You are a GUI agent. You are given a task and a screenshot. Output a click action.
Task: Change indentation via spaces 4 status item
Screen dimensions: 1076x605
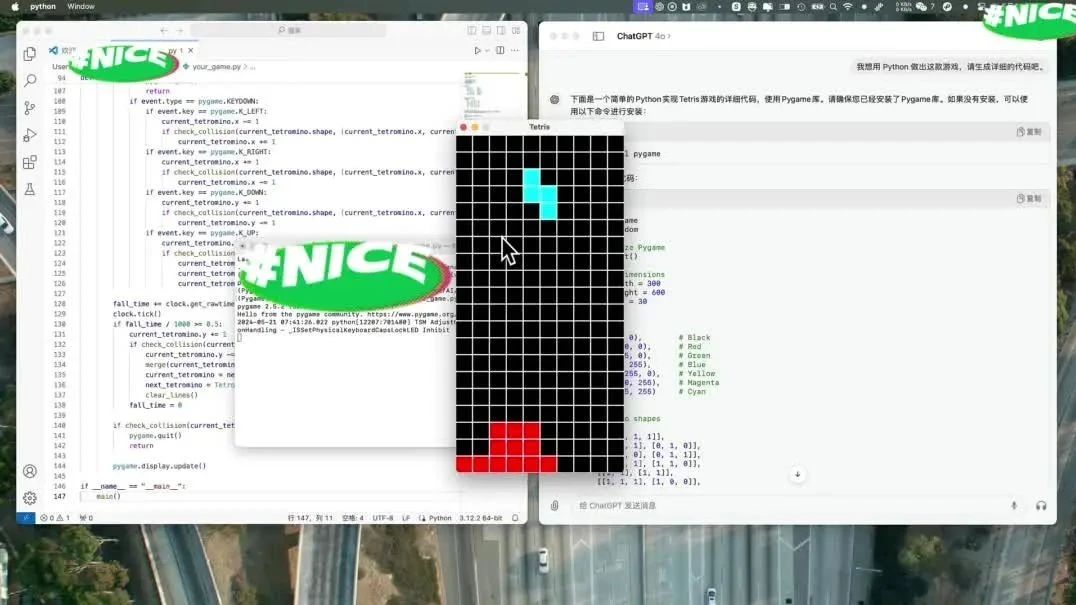(x=353, y=518)
